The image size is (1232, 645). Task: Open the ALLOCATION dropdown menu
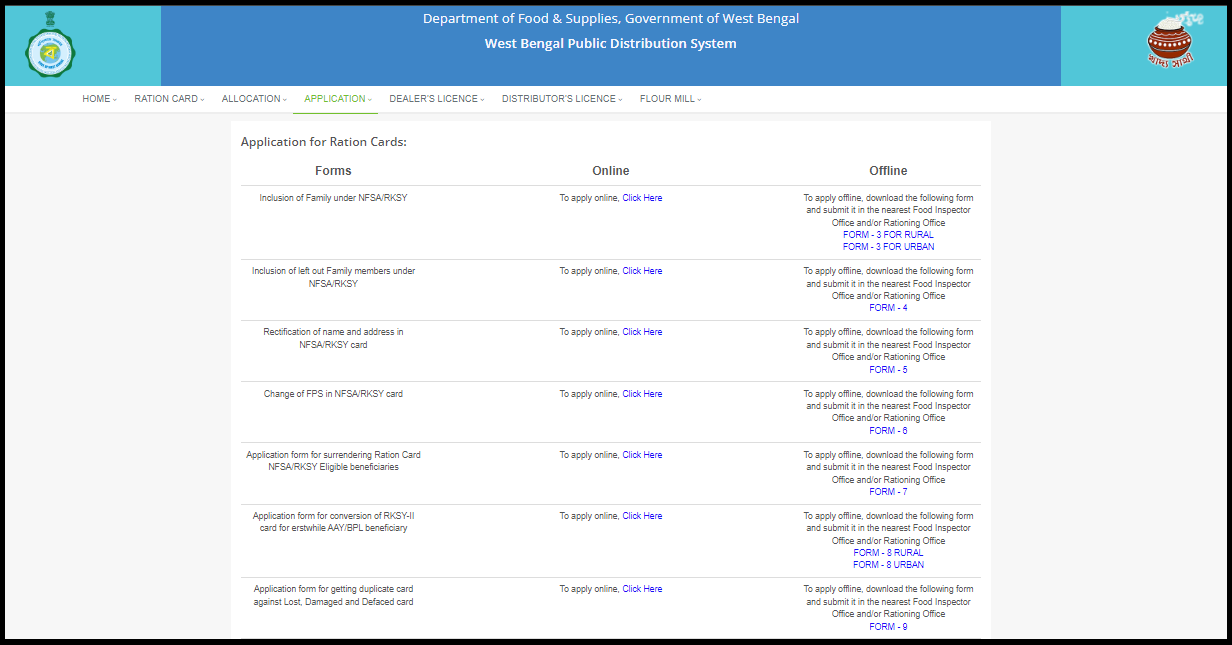[x=254, y=99]
